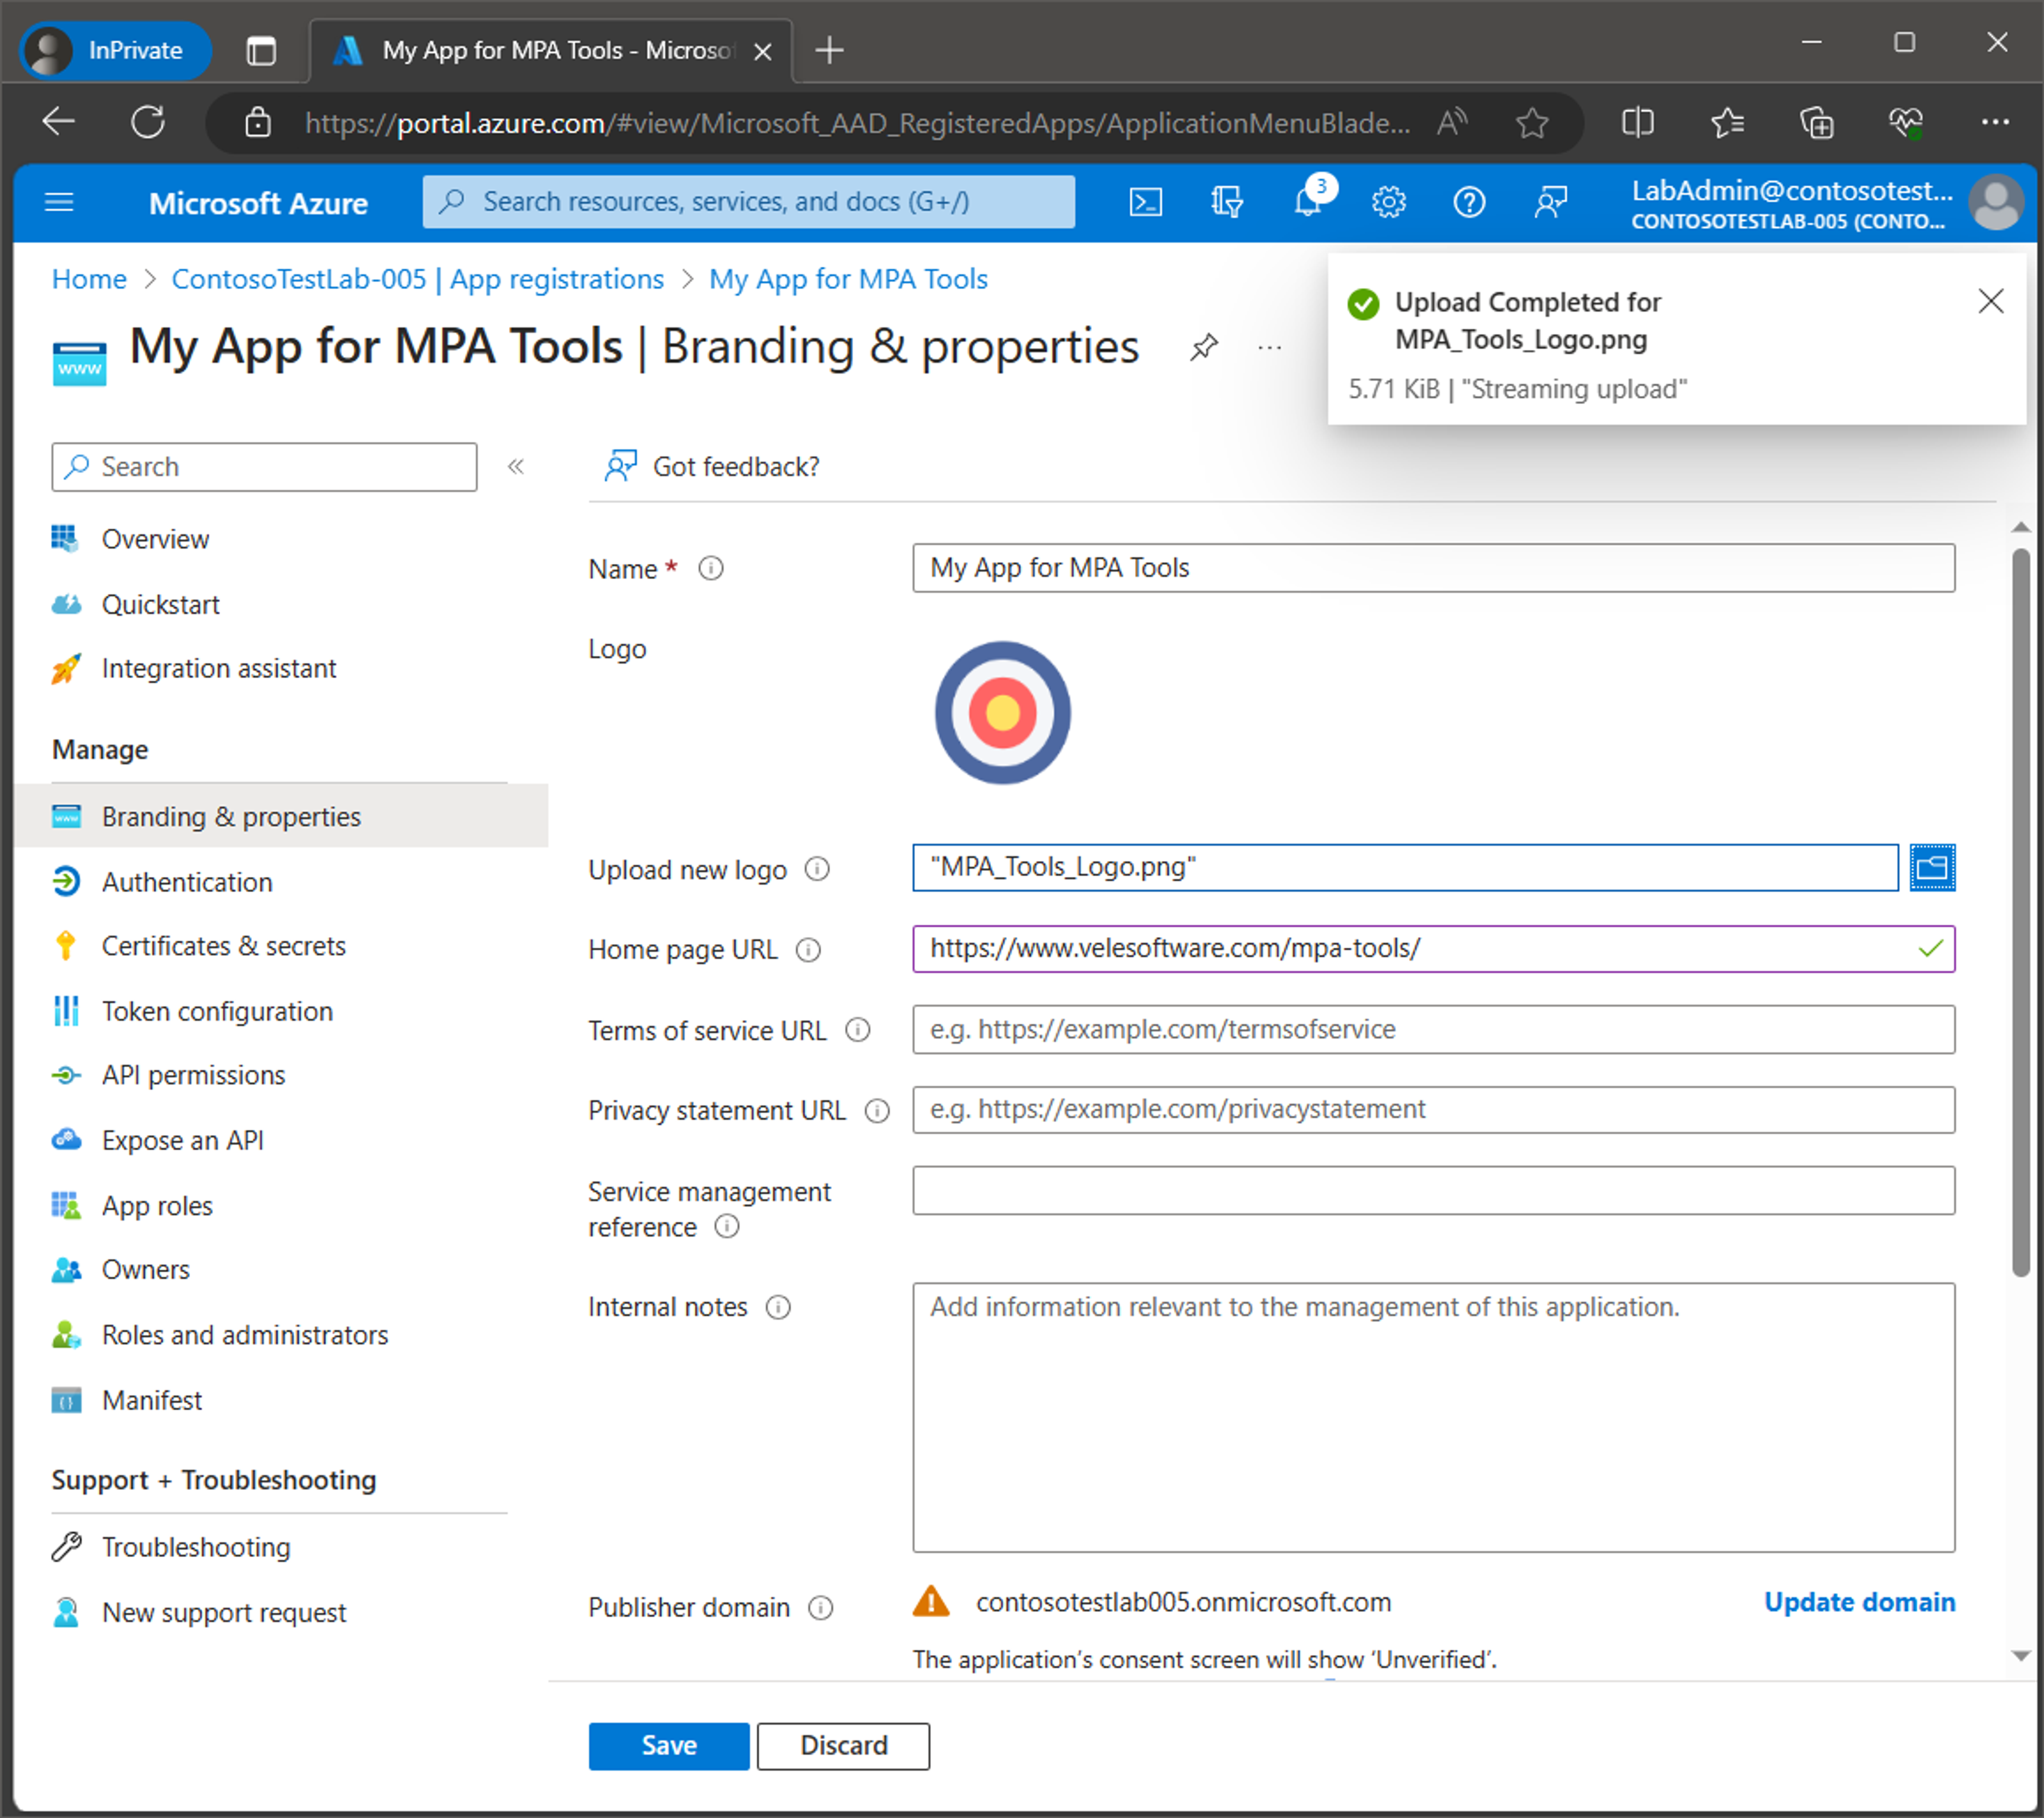This screenshot has width=2044, height=1818.
Task: Select Branding & properties in Manage
Action: pos(282,816)
